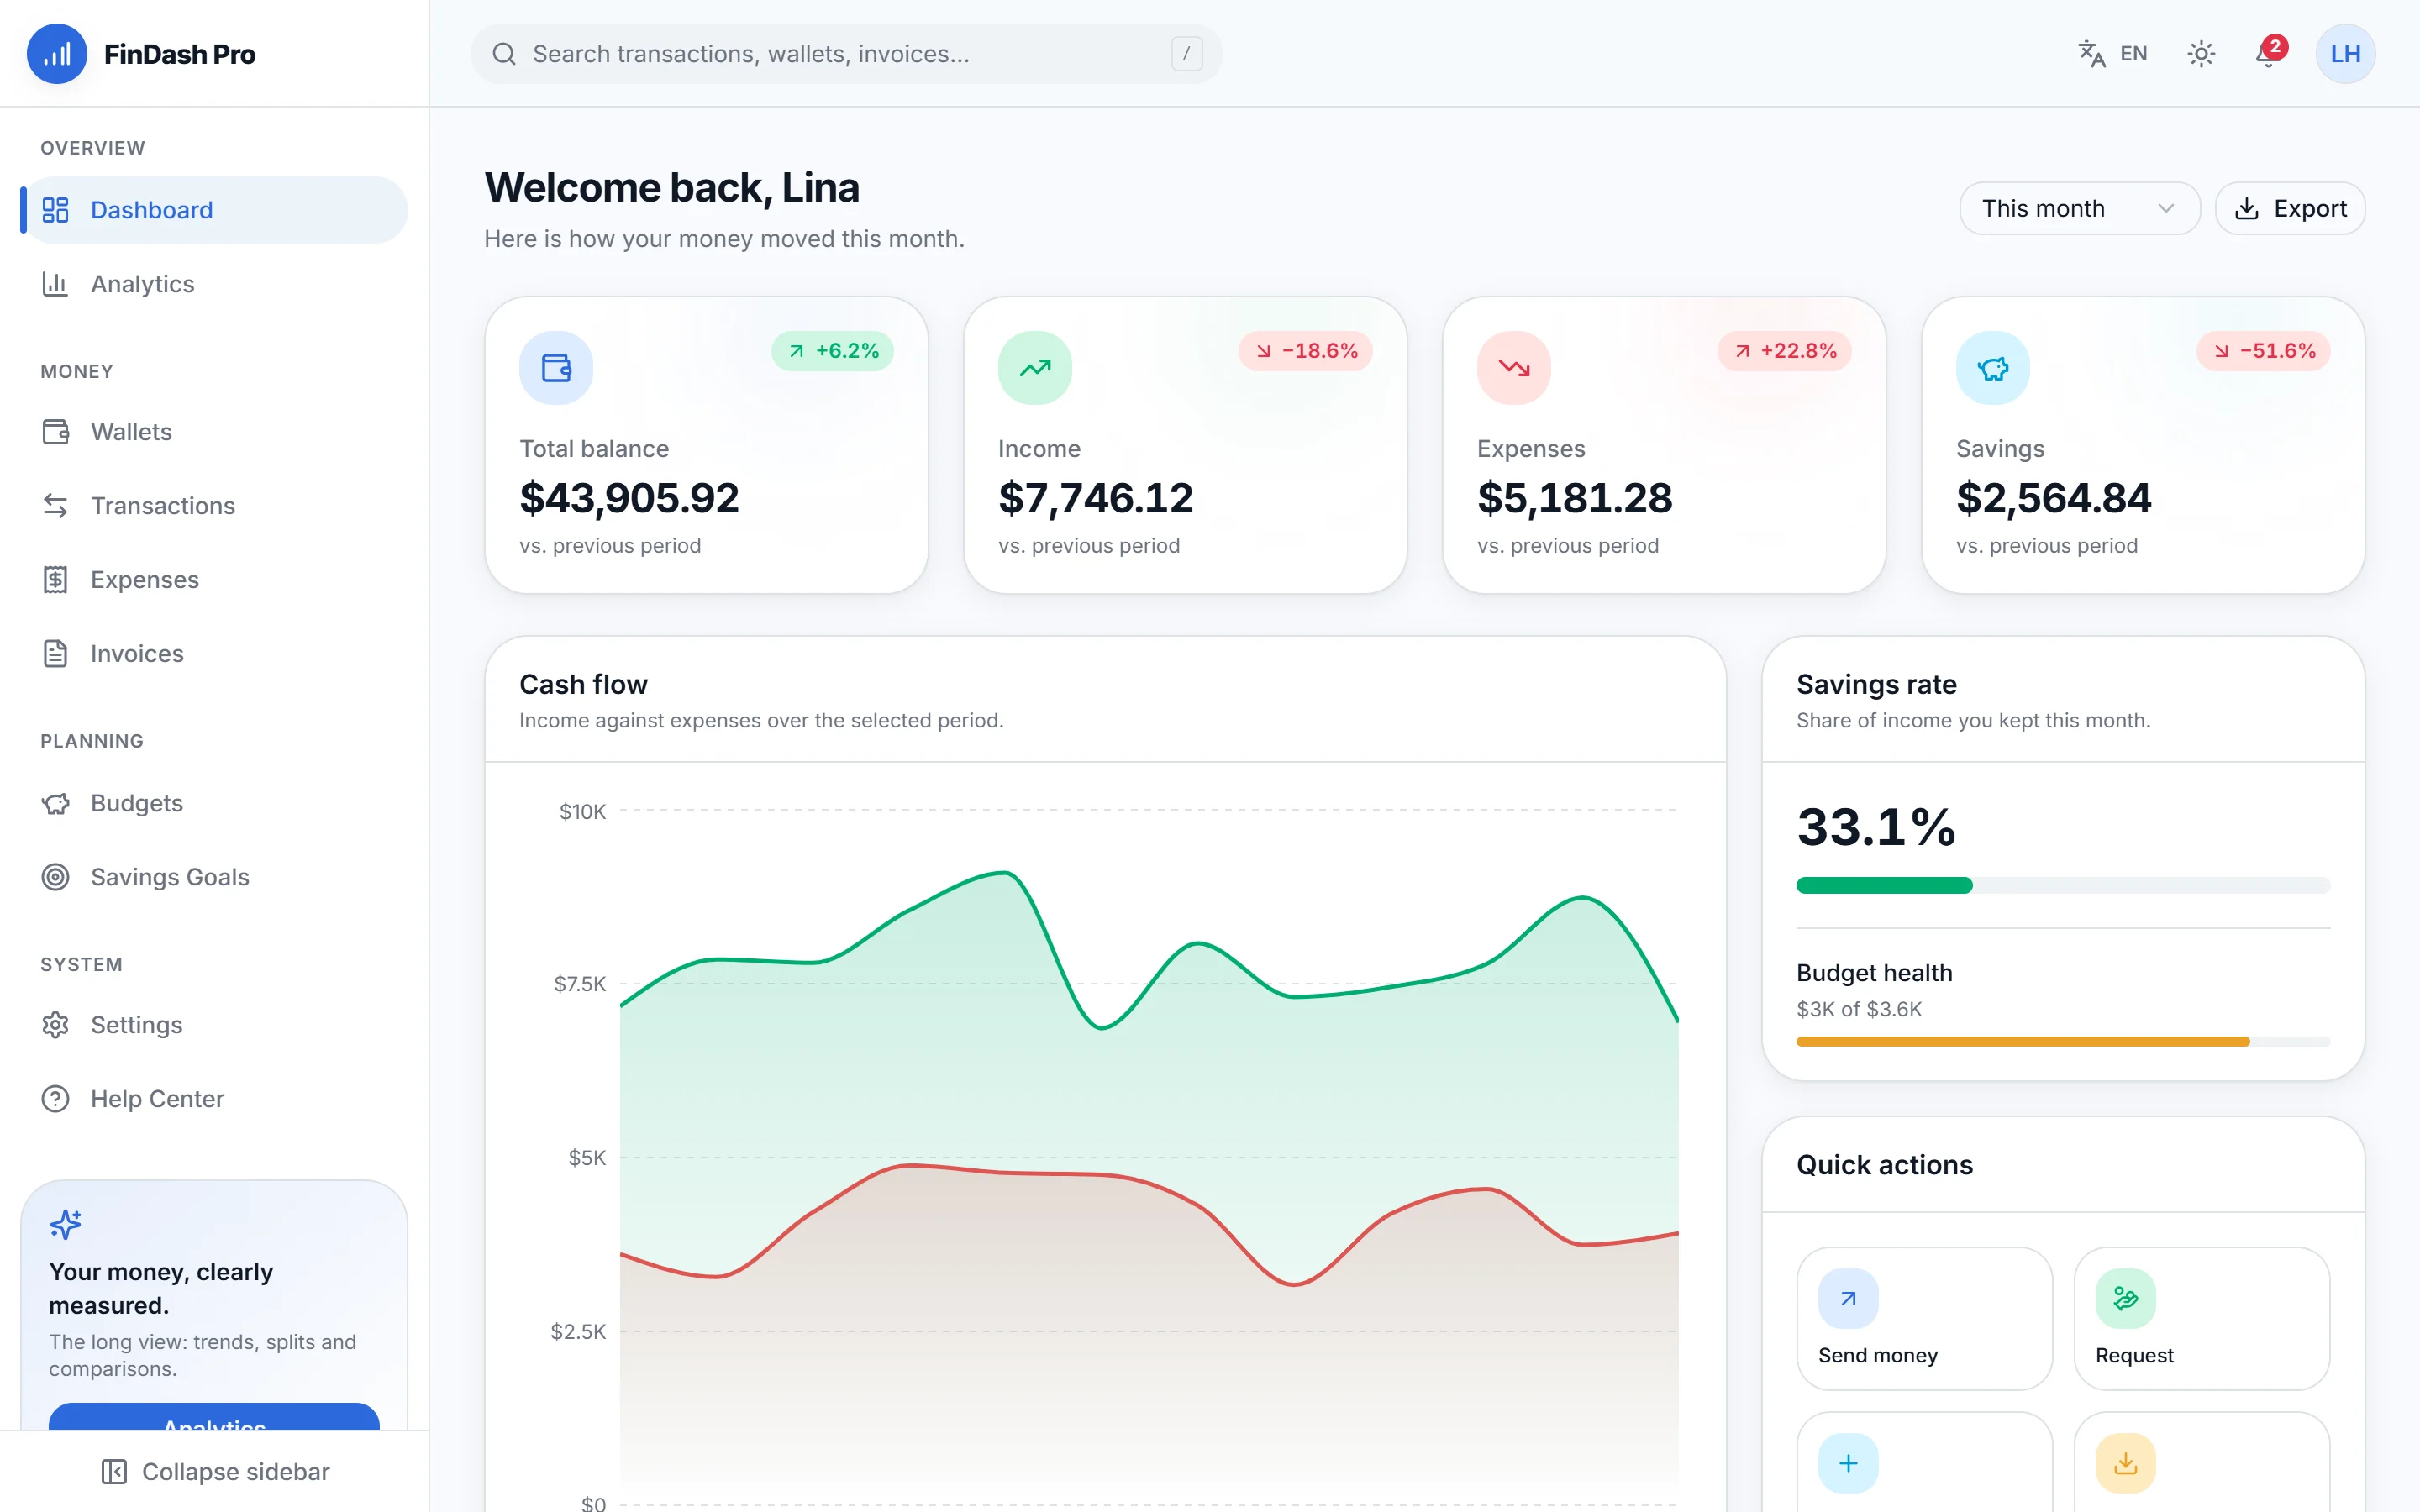Viewport: 2420px width, 1512px height.
Task: Click the Total balance wallet icon
Action: (x=556, y=368)
